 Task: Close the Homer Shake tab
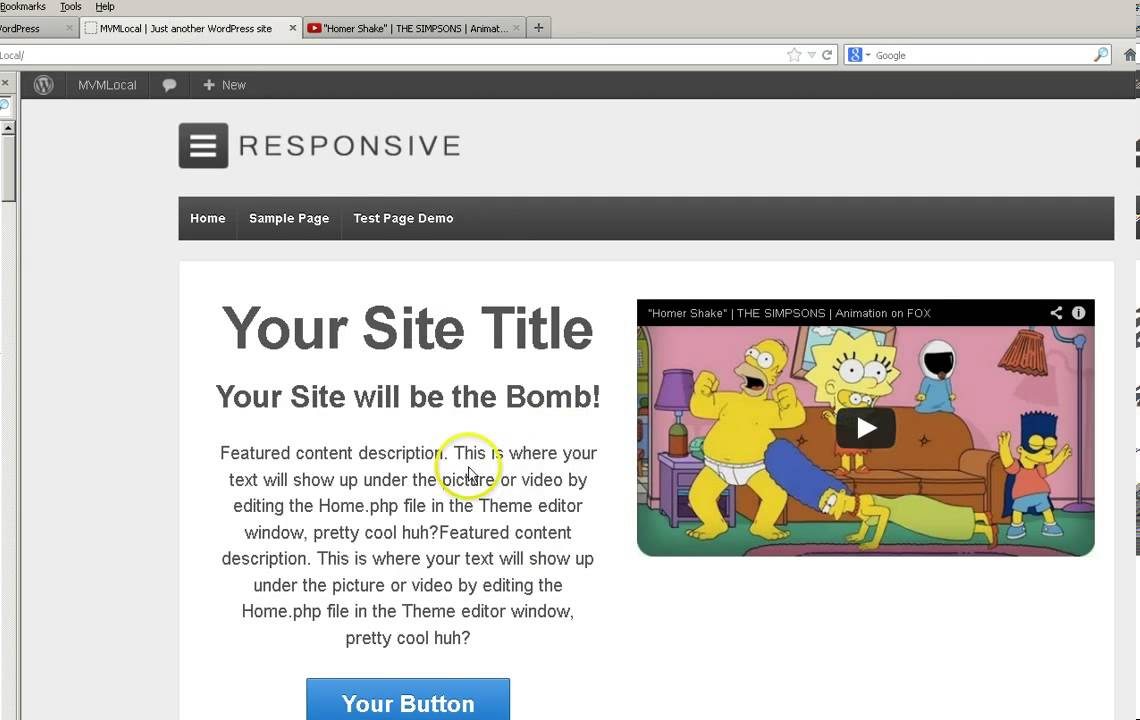pyautogui.click(x=516, y=28)
